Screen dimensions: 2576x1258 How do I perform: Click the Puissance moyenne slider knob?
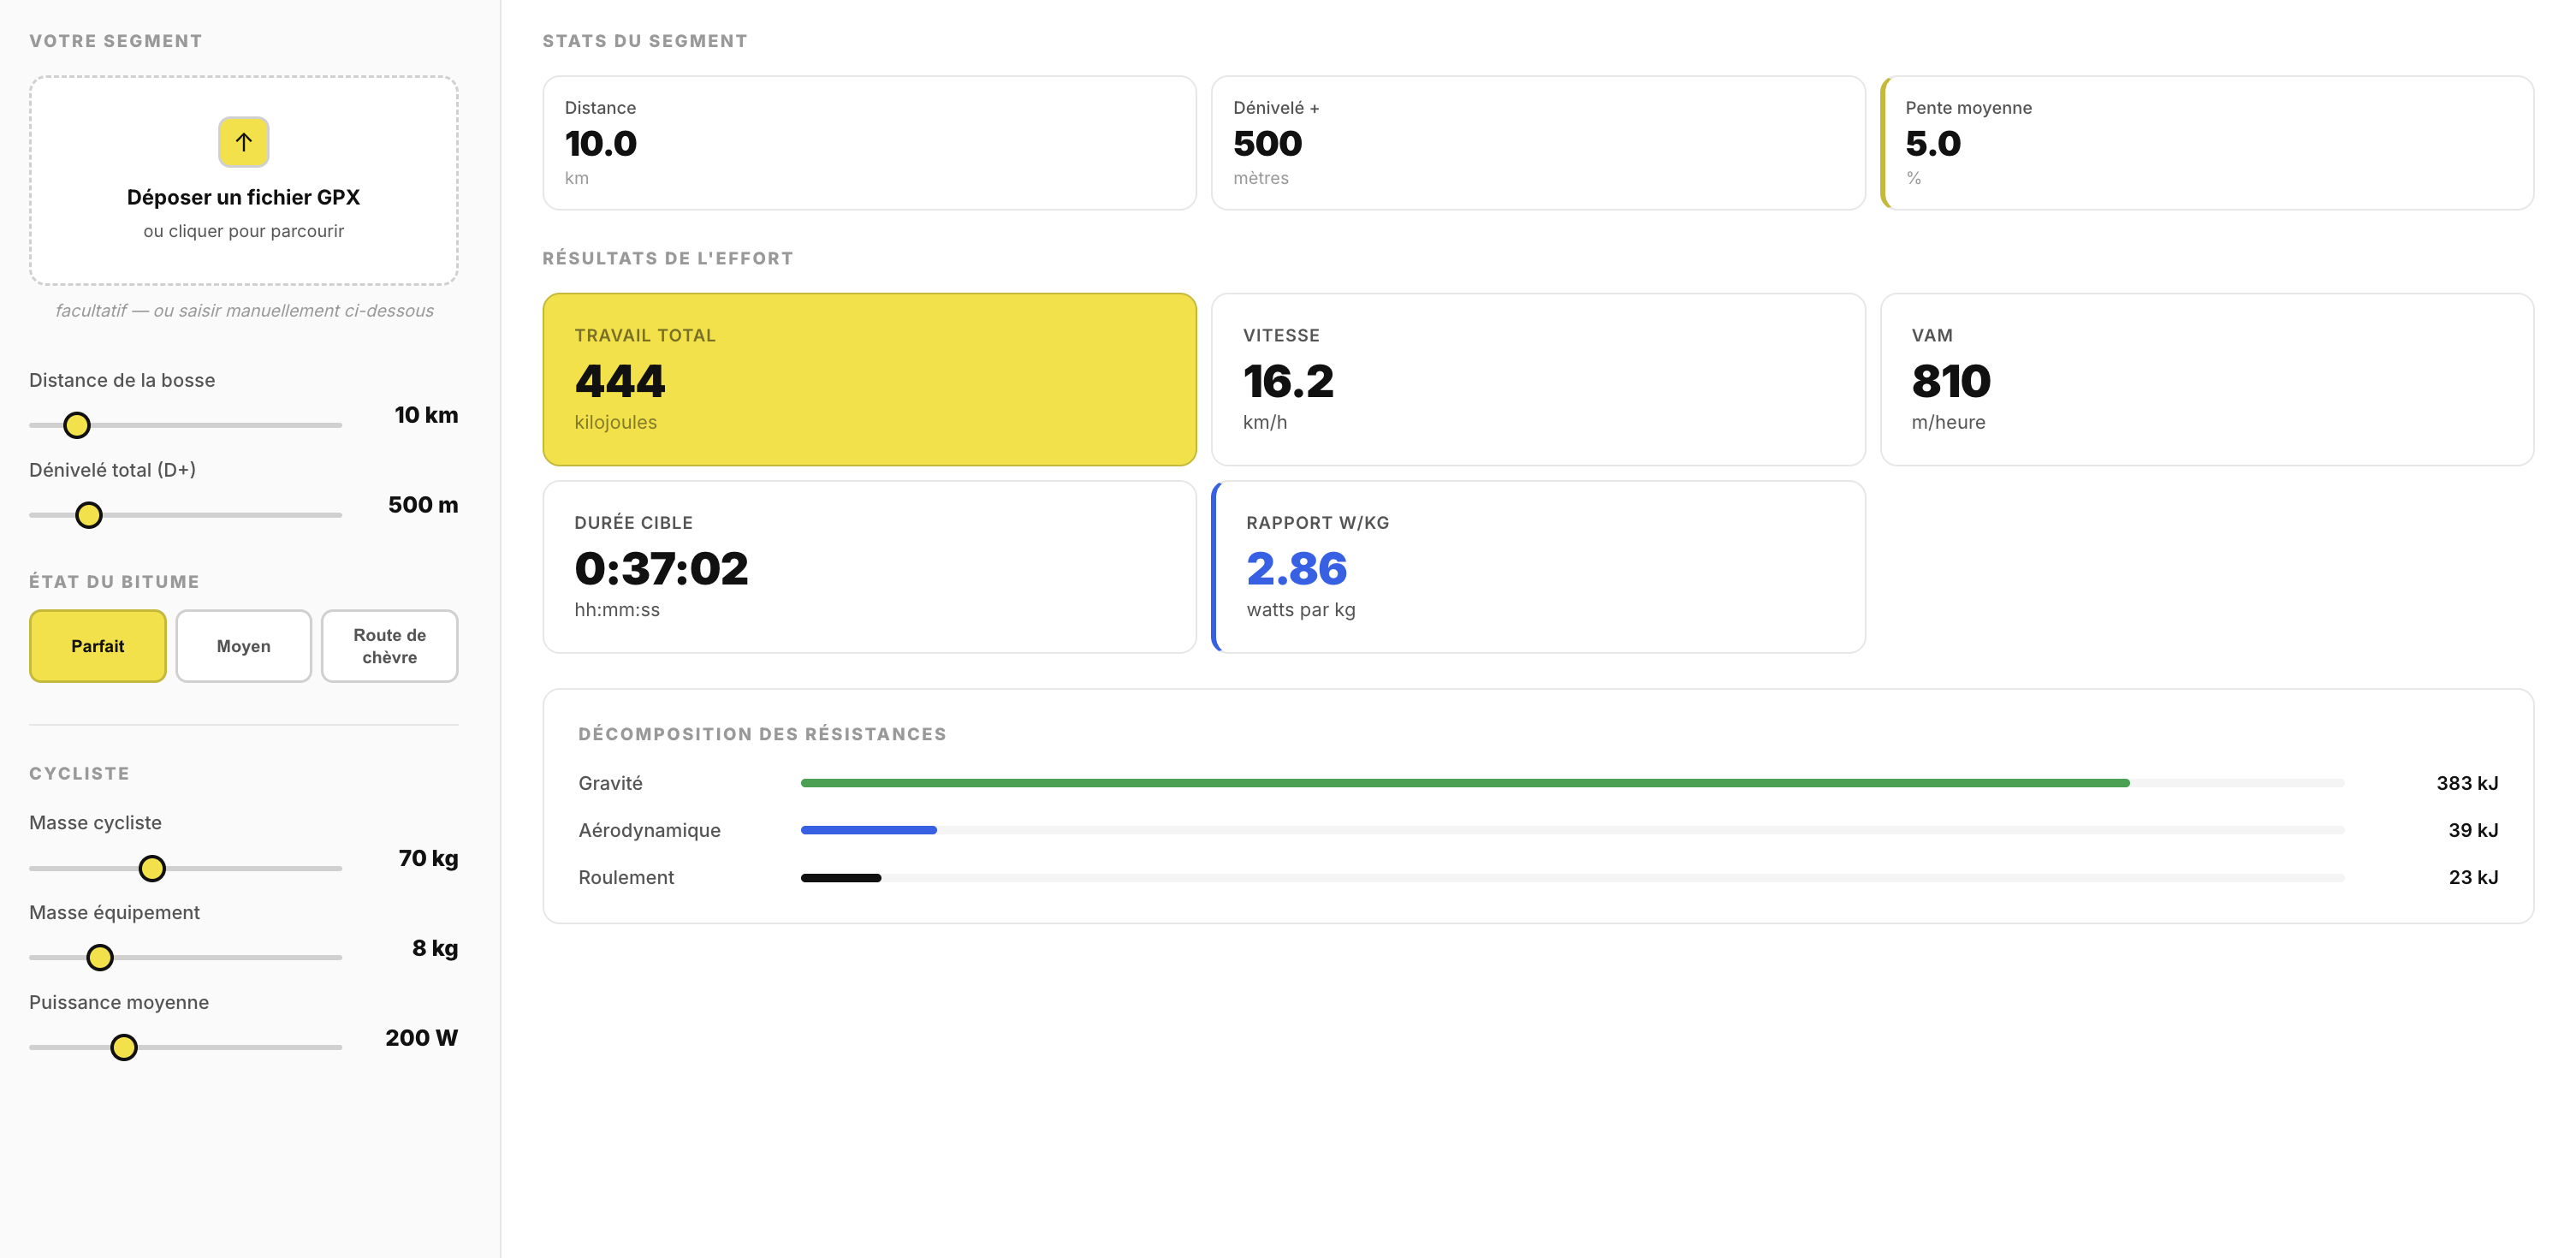(x=124, y=1047)
